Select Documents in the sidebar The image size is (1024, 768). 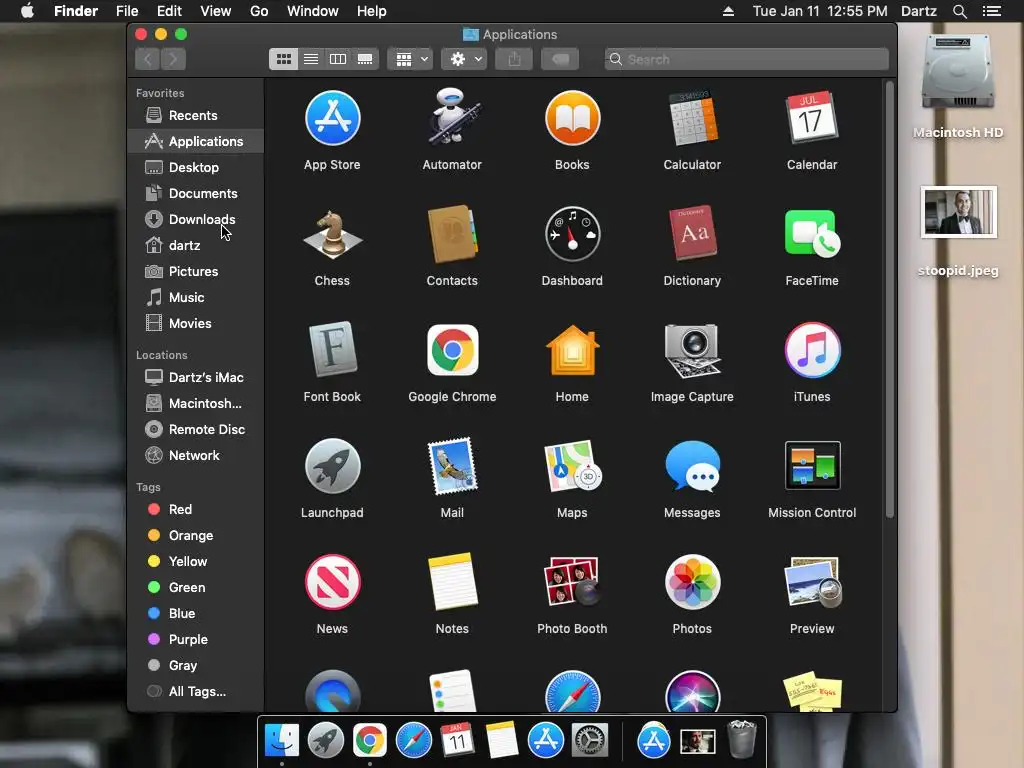(196, 193)
